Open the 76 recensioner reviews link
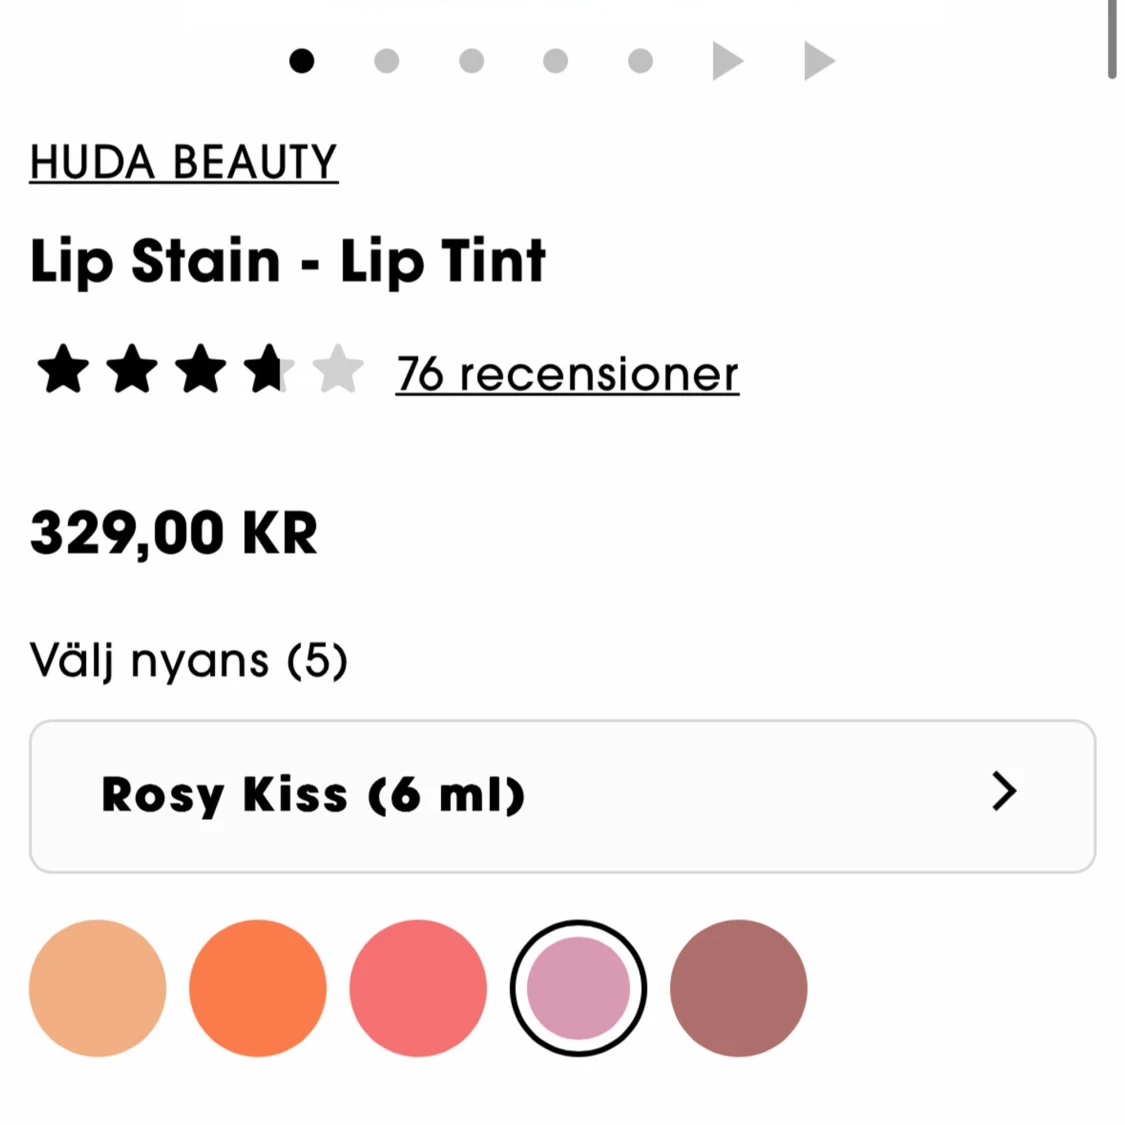1125x1125 pixels. 566,372
